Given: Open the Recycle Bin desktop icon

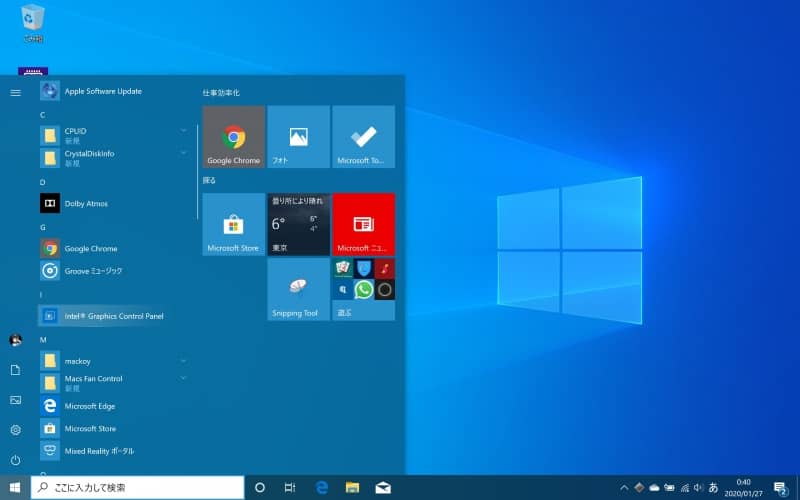Looking at the screenshot, I should [33, 23].
